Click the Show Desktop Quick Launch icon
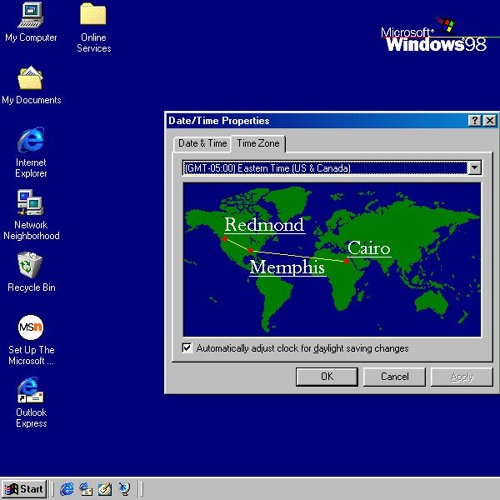 [105, 489]
